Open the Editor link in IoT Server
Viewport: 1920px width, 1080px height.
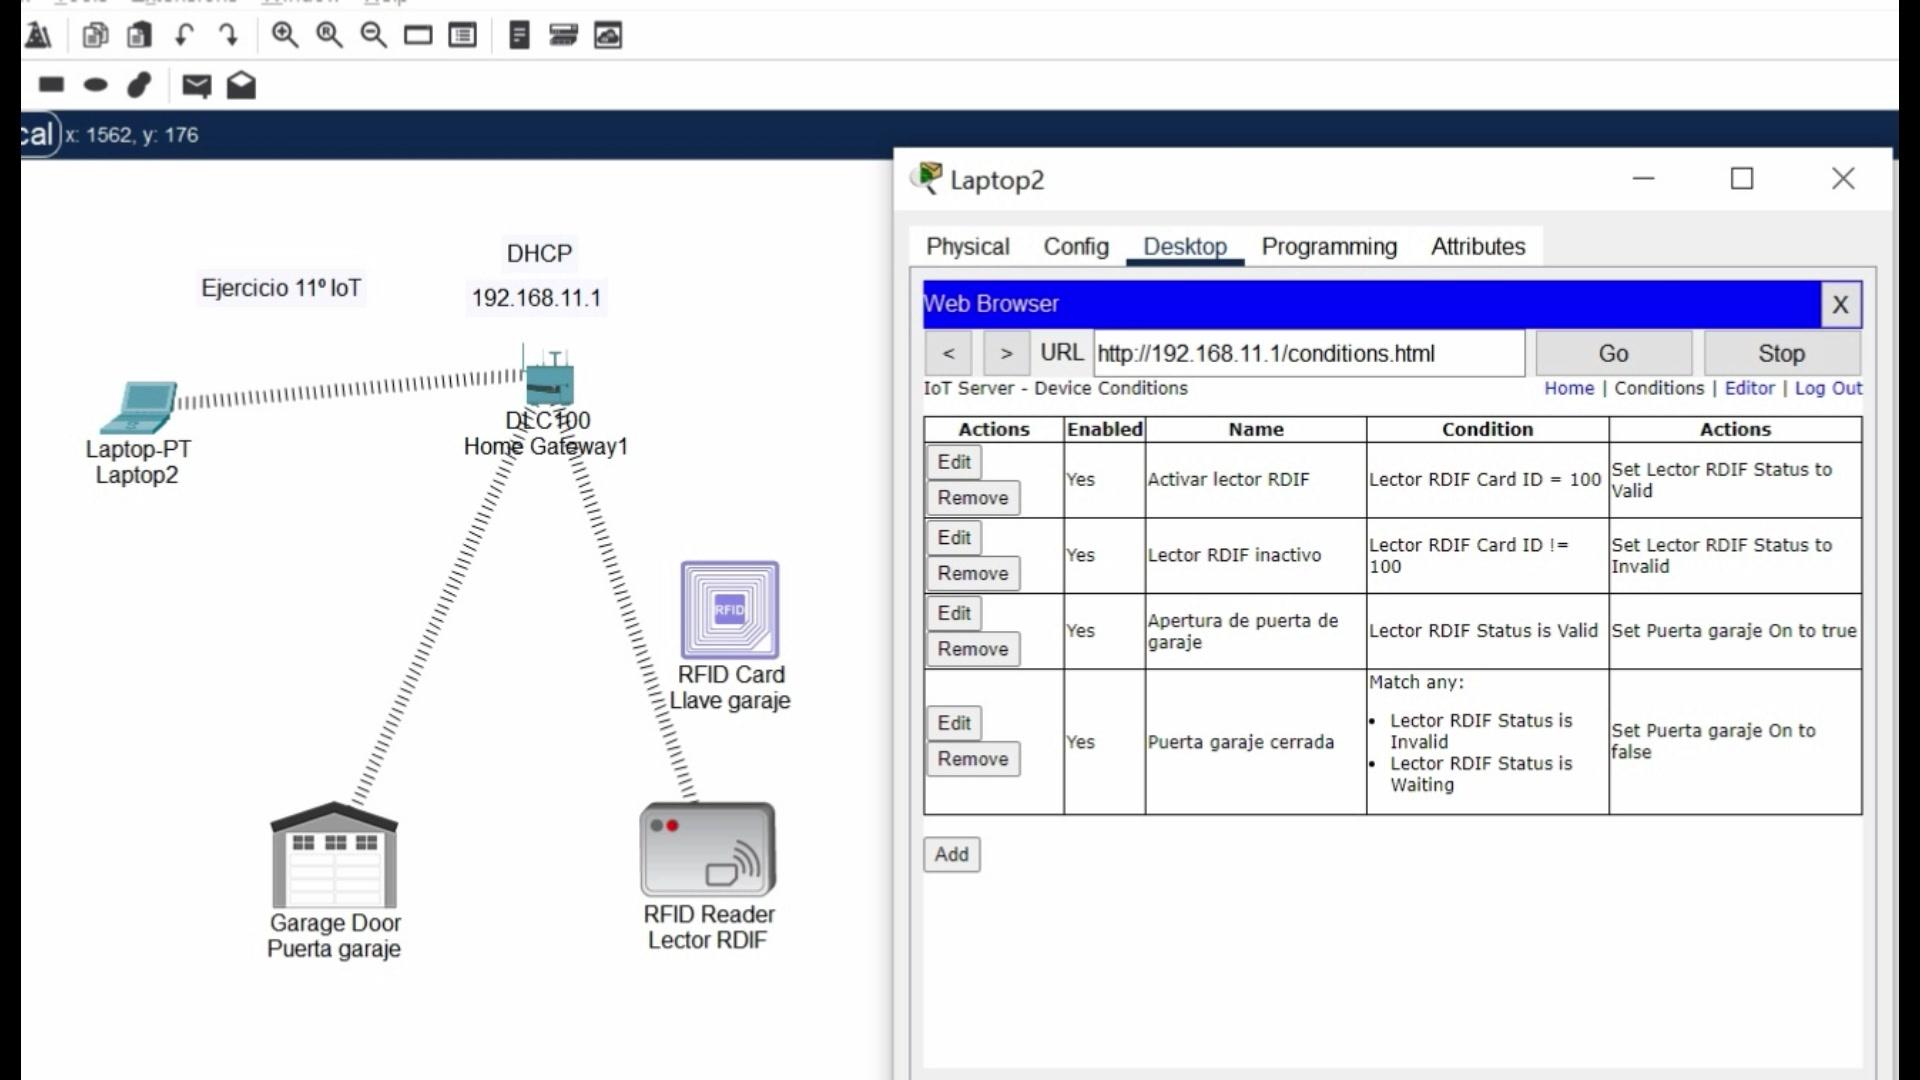click(x=1749, y=388)
